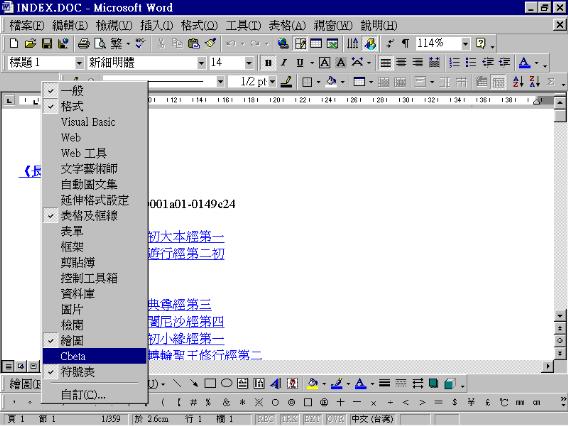The image size is (568, 426).
Task: Follow the link 遊行經第二初
Action: (186, 254)
